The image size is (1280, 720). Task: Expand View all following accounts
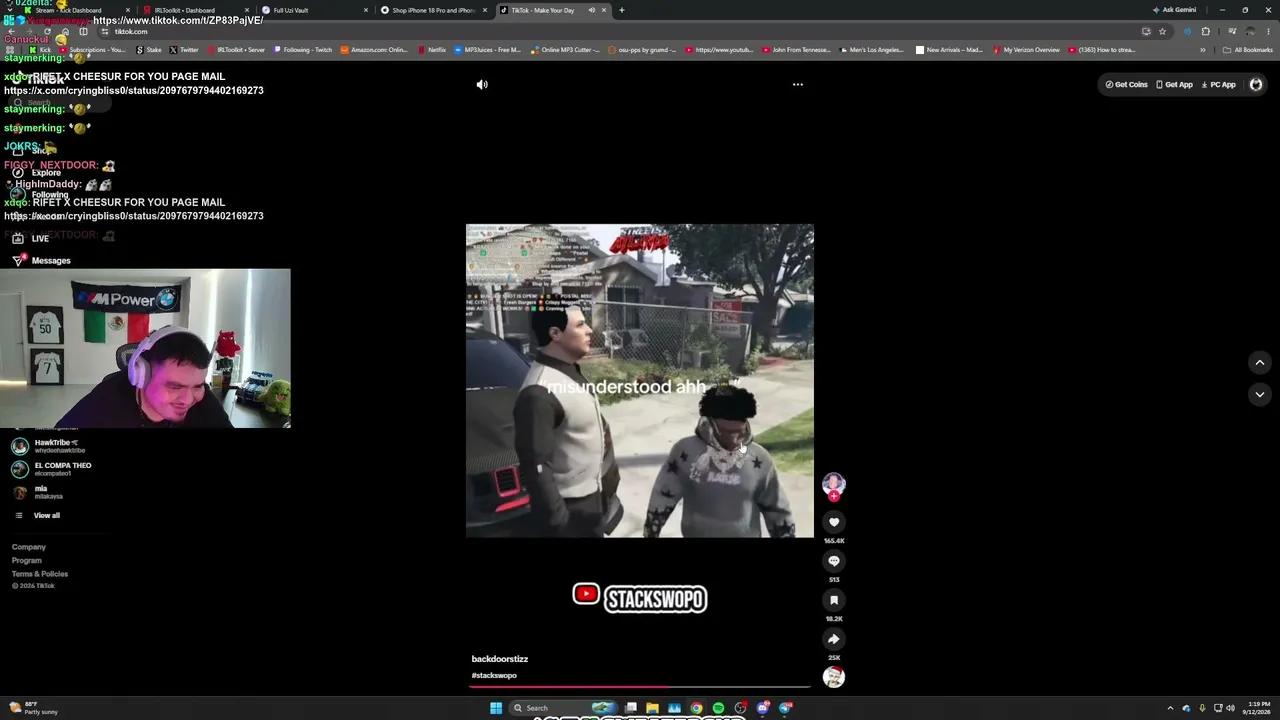tap(37, 516)
